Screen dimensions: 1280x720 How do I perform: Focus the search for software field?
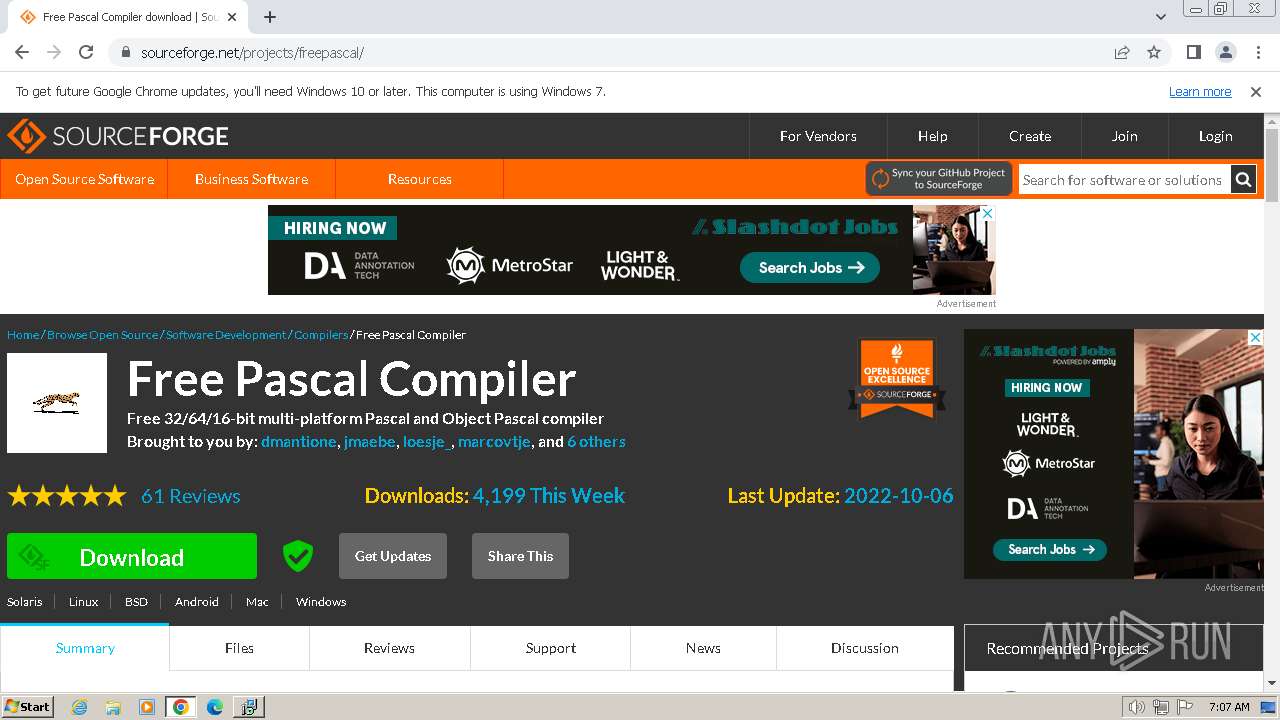1124,180
